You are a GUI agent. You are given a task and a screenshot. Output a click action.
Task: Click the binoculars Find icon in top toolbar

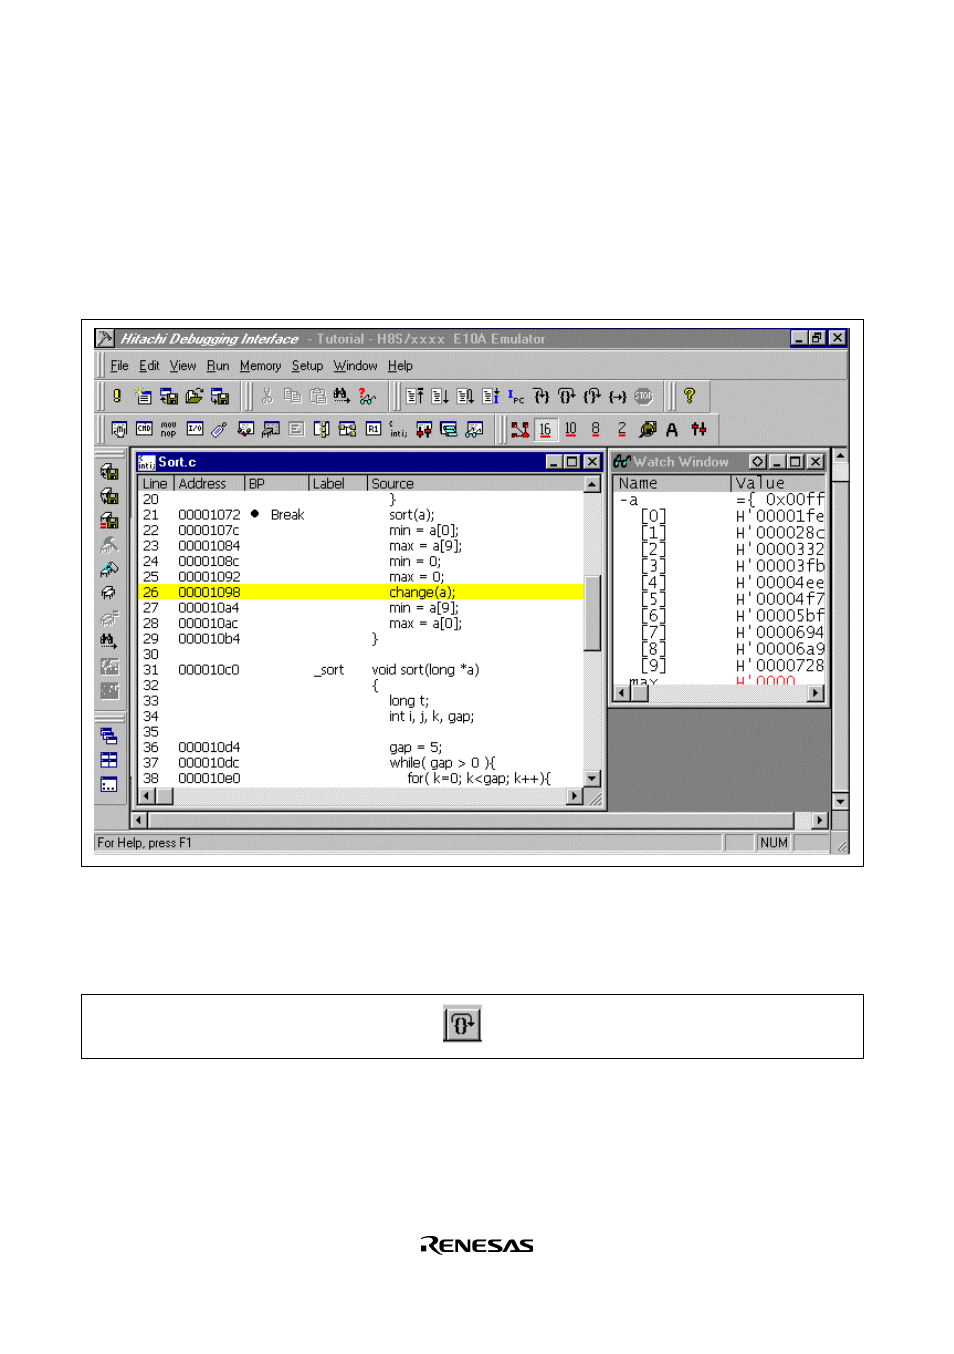tap(342, 396)
